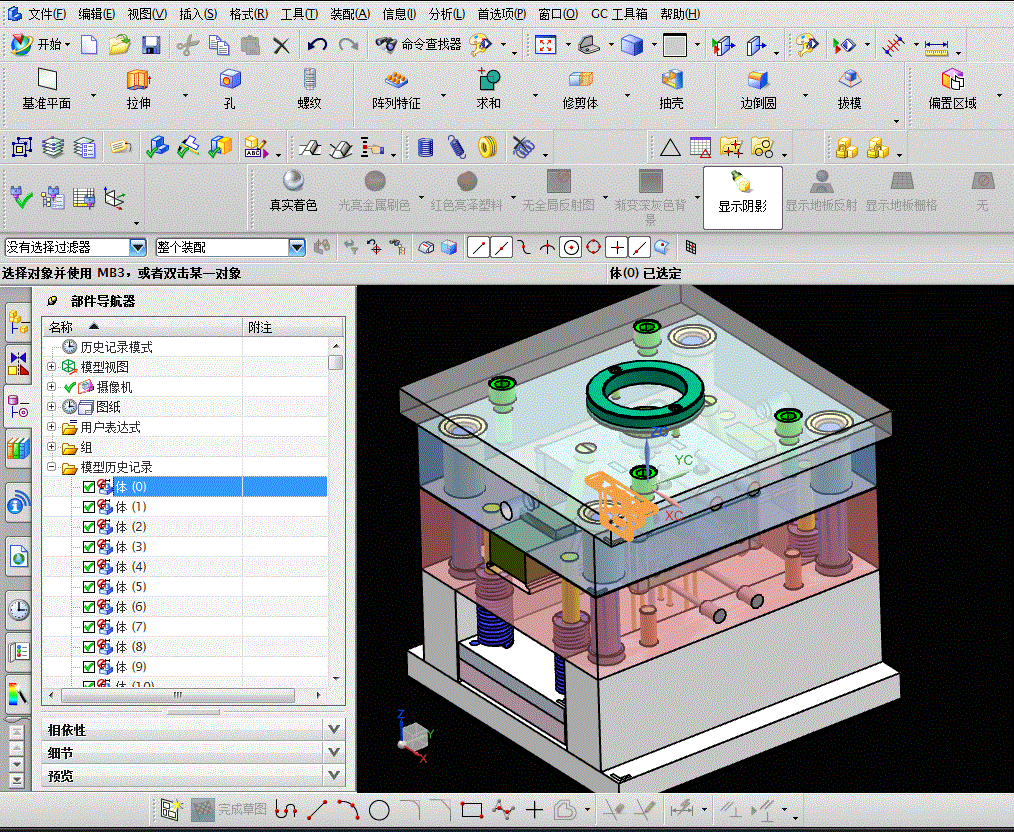Open the 插入(S) menu
The width and height of the screenshot is (1014, 832).
point(198,14)
